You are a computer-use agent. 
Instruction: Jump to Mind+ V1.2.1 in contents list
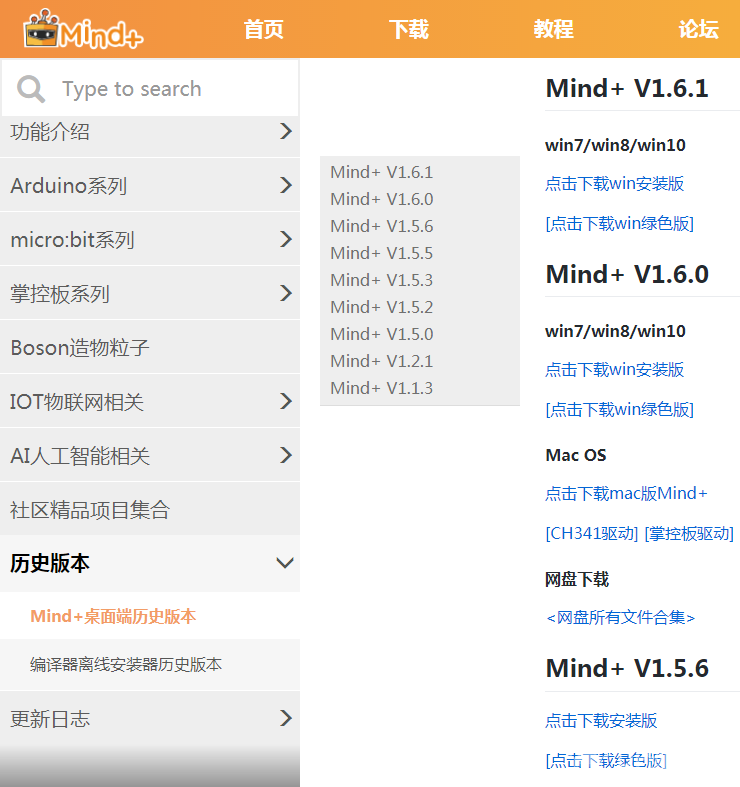(x=382, y=361)
